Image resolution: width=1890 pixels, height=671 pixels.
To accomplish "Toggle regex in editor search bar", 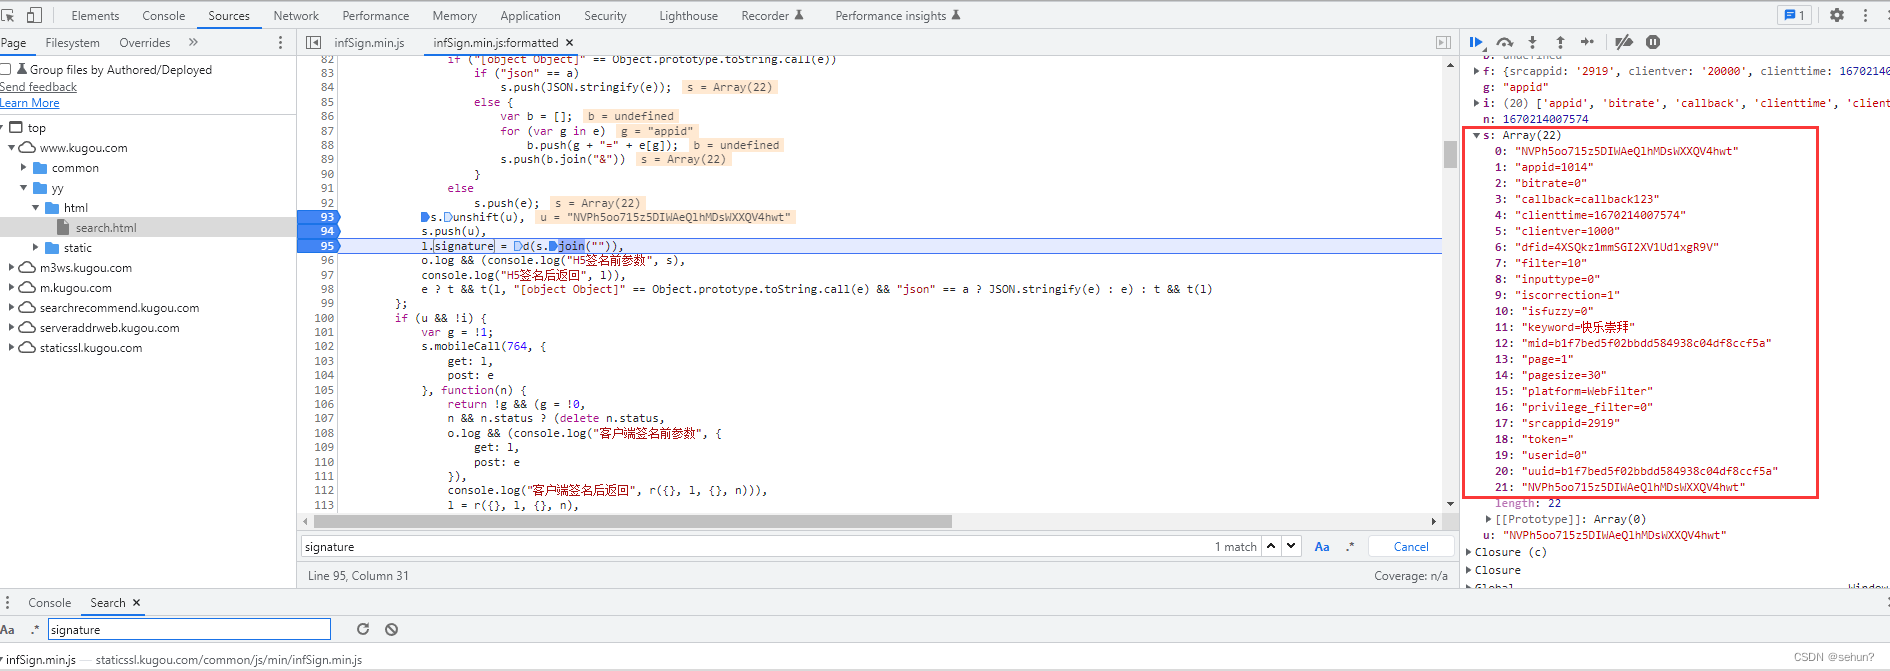I will [1350, 547].
